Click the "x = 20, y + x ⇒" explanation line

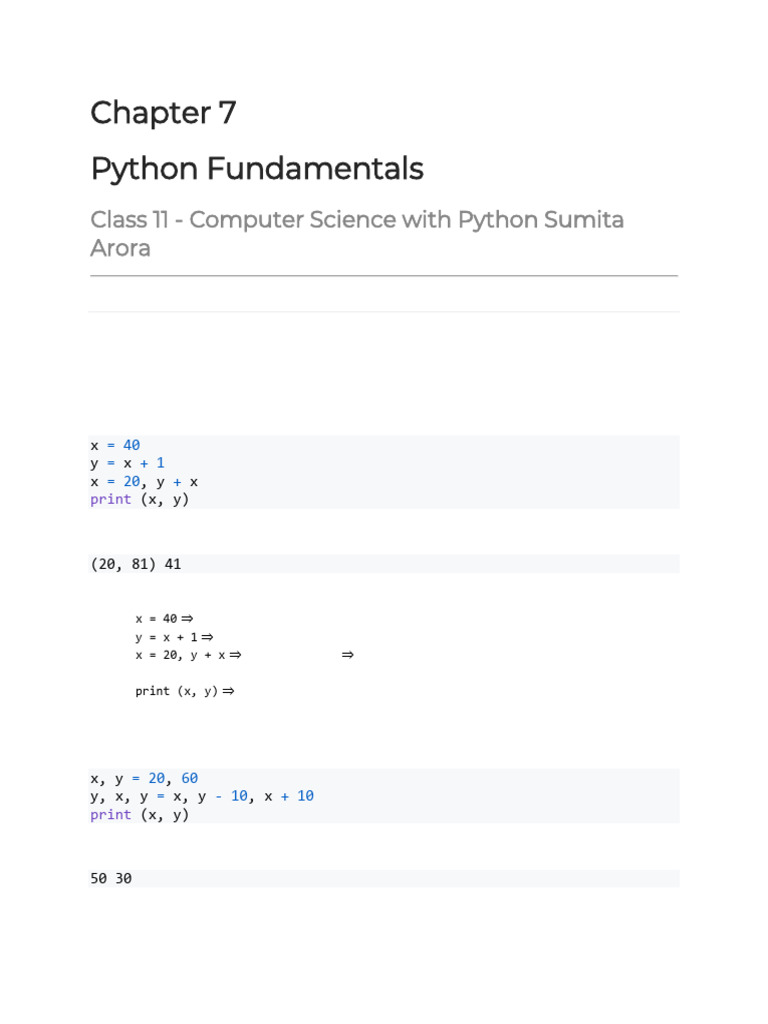point(188,655)
